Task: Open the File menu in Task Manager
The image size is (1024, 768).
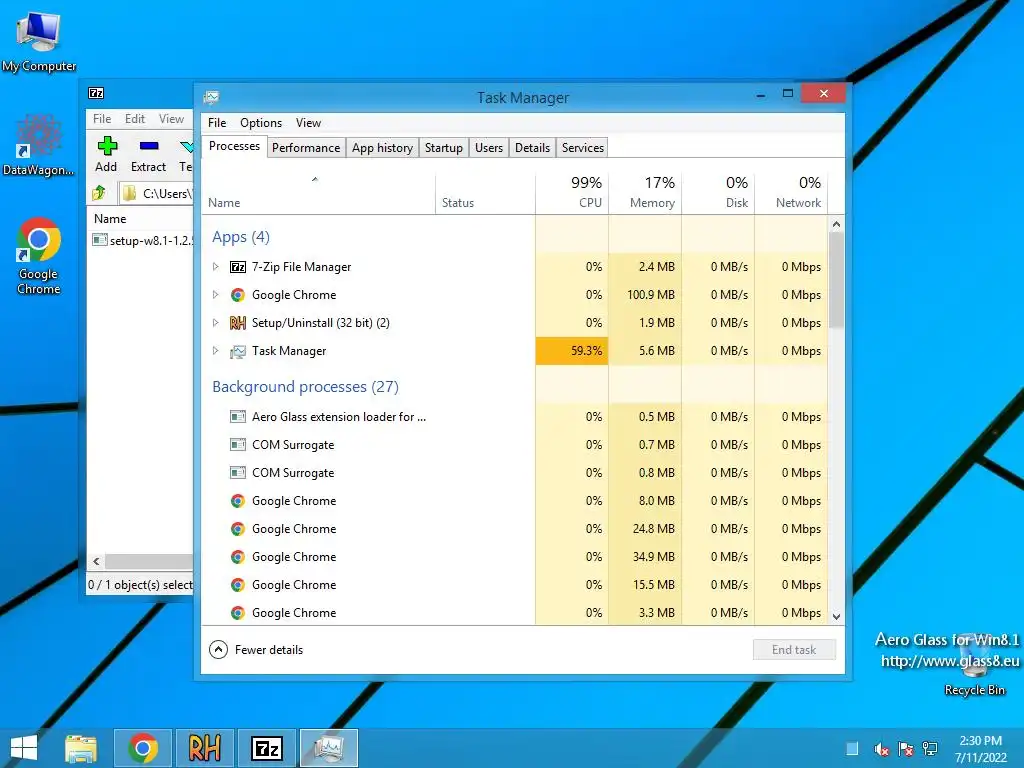Action: click(x=217, y=123)
